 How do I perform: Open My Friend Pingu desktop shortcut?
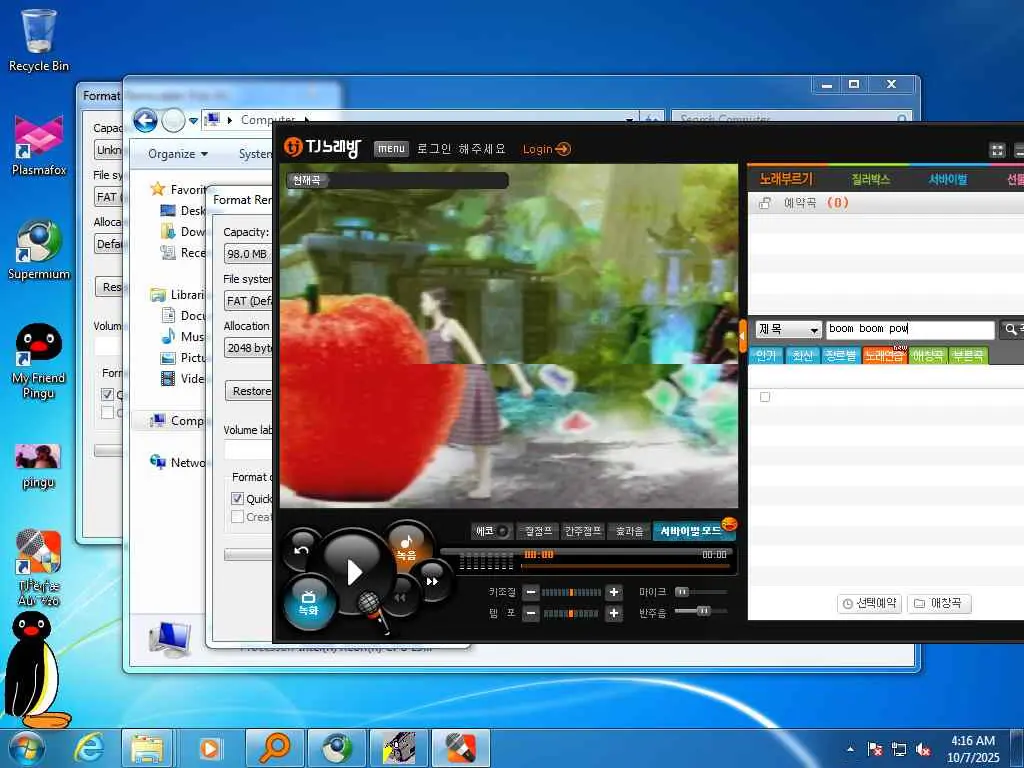click(39, 360)
